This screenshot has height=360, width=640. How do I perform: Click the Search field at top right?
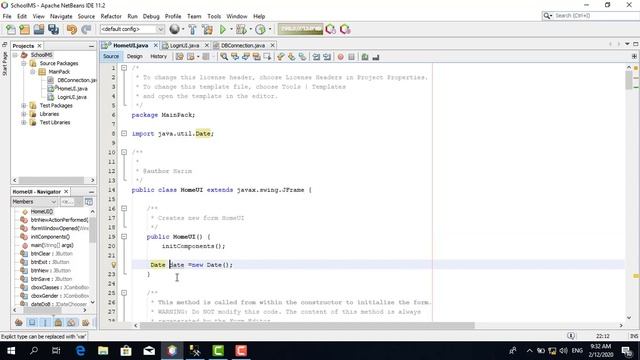(x=594, y=16)
